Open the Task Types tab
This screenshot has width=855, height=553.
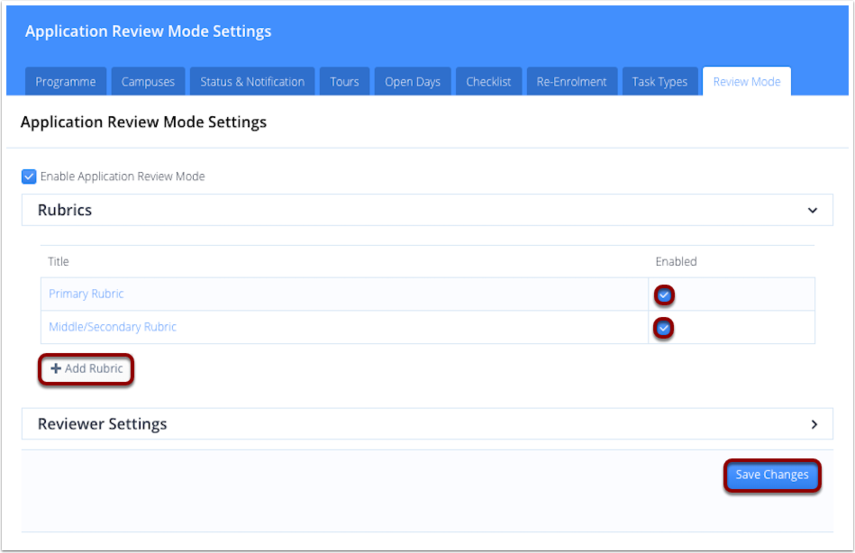pyautogui.click(x=660, y=82)
